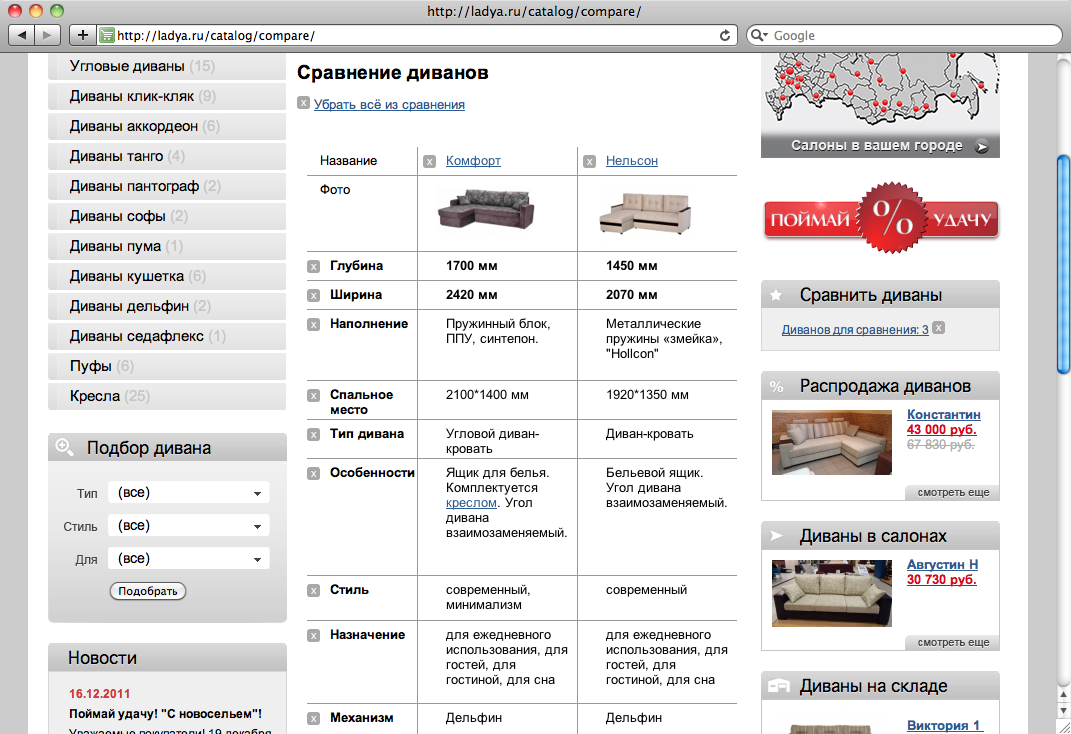Open the Нельсон sofa link
Screen dimensions: 1071x734
click(x=632, y=160)
